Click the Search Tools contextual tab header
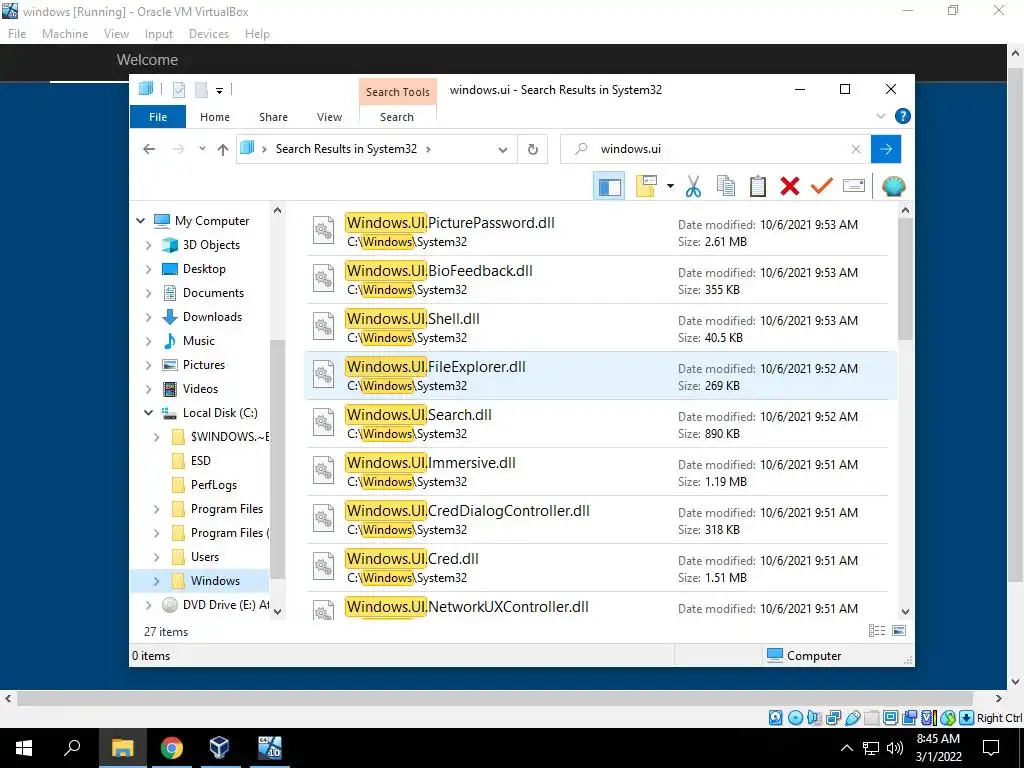 (398, 92)
